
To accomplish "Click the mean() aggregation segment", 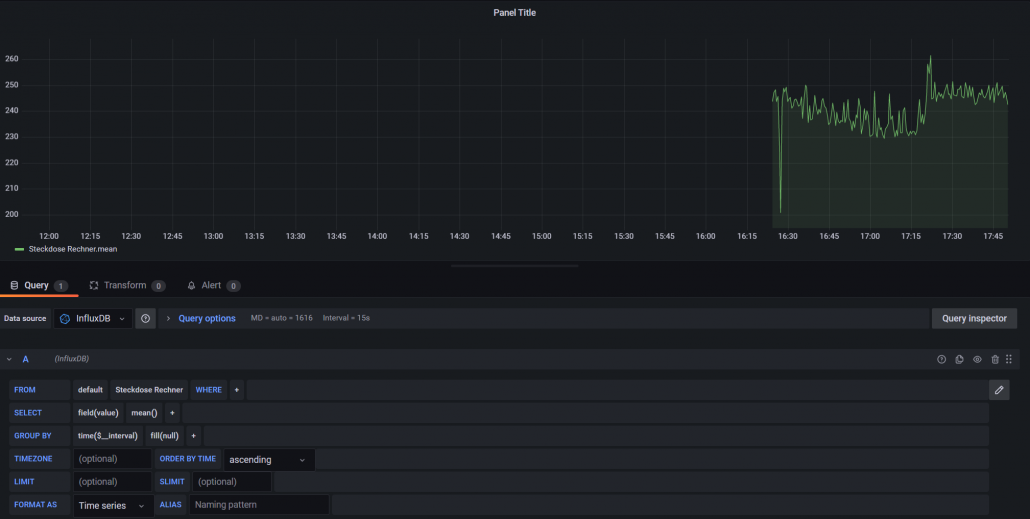I will 144,413.
